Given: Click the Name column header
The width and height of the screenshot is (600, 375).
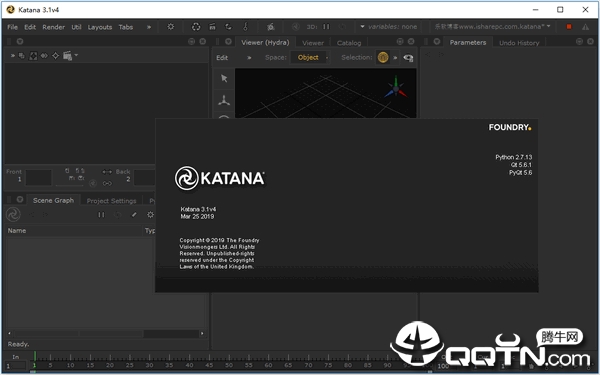Looking at the screenshot, I should pyautogui.click(x=74, y=230).
